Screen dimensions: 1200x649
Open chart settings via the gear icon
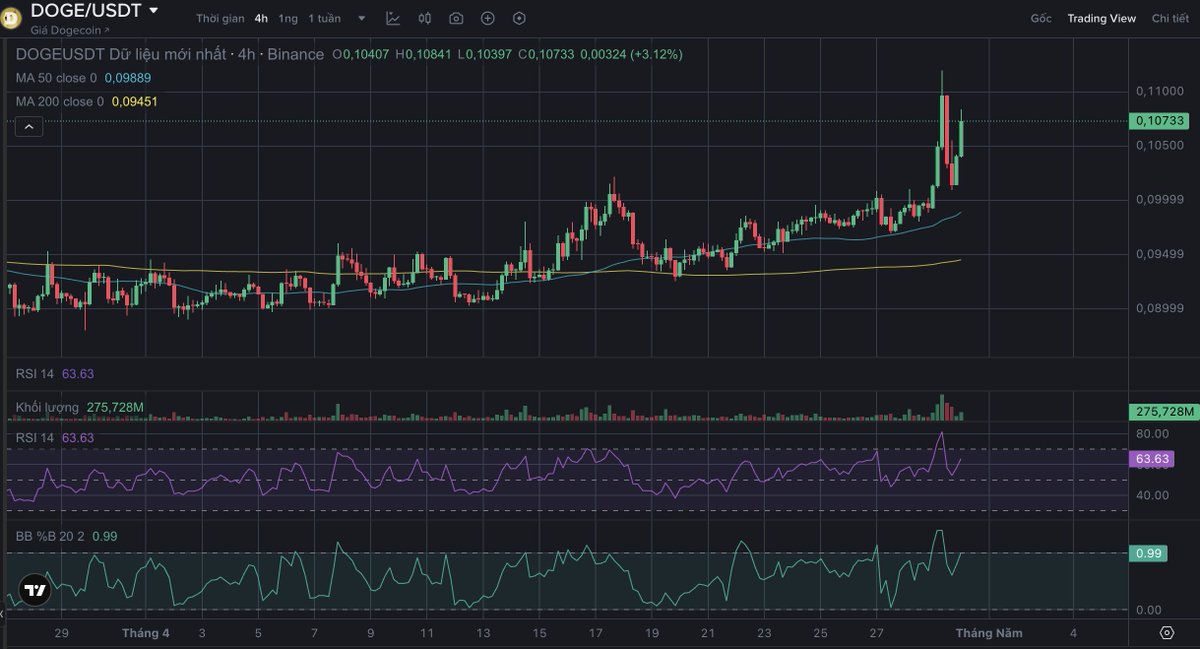click(x=518, y=18)
